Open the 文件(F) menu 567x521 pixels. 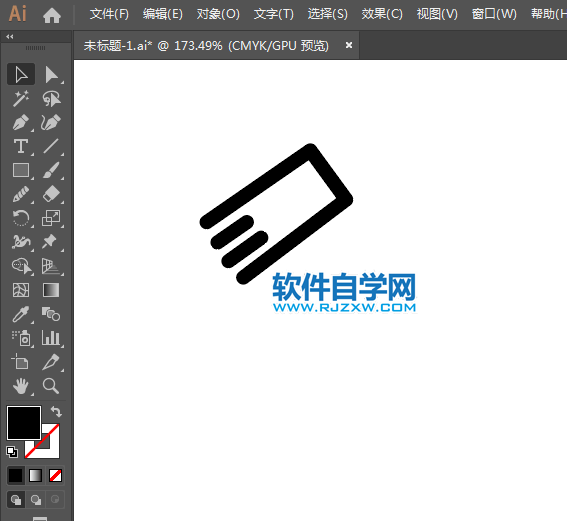coord(109,14)
